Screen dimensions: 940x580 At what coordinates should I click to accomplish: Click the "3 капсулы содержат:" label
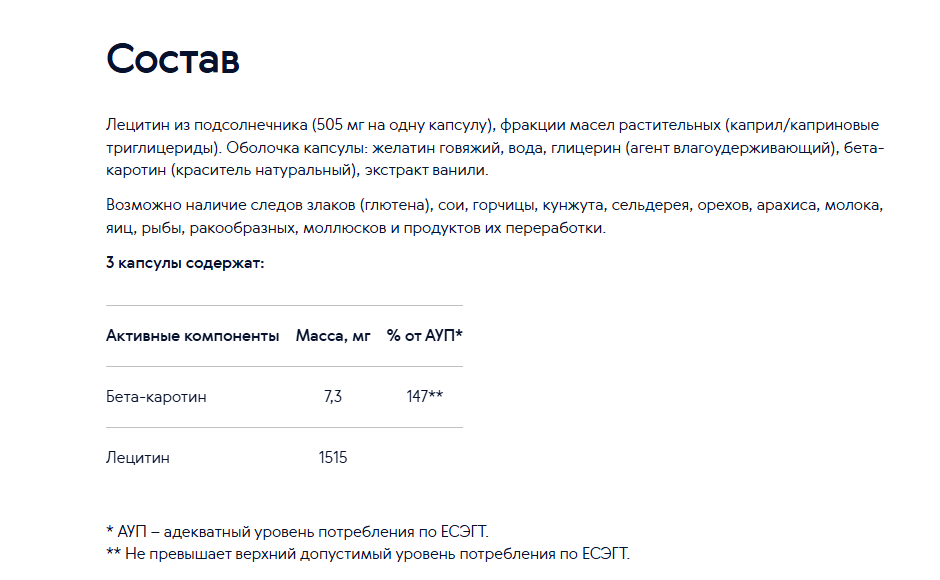(x=185, y=263)
